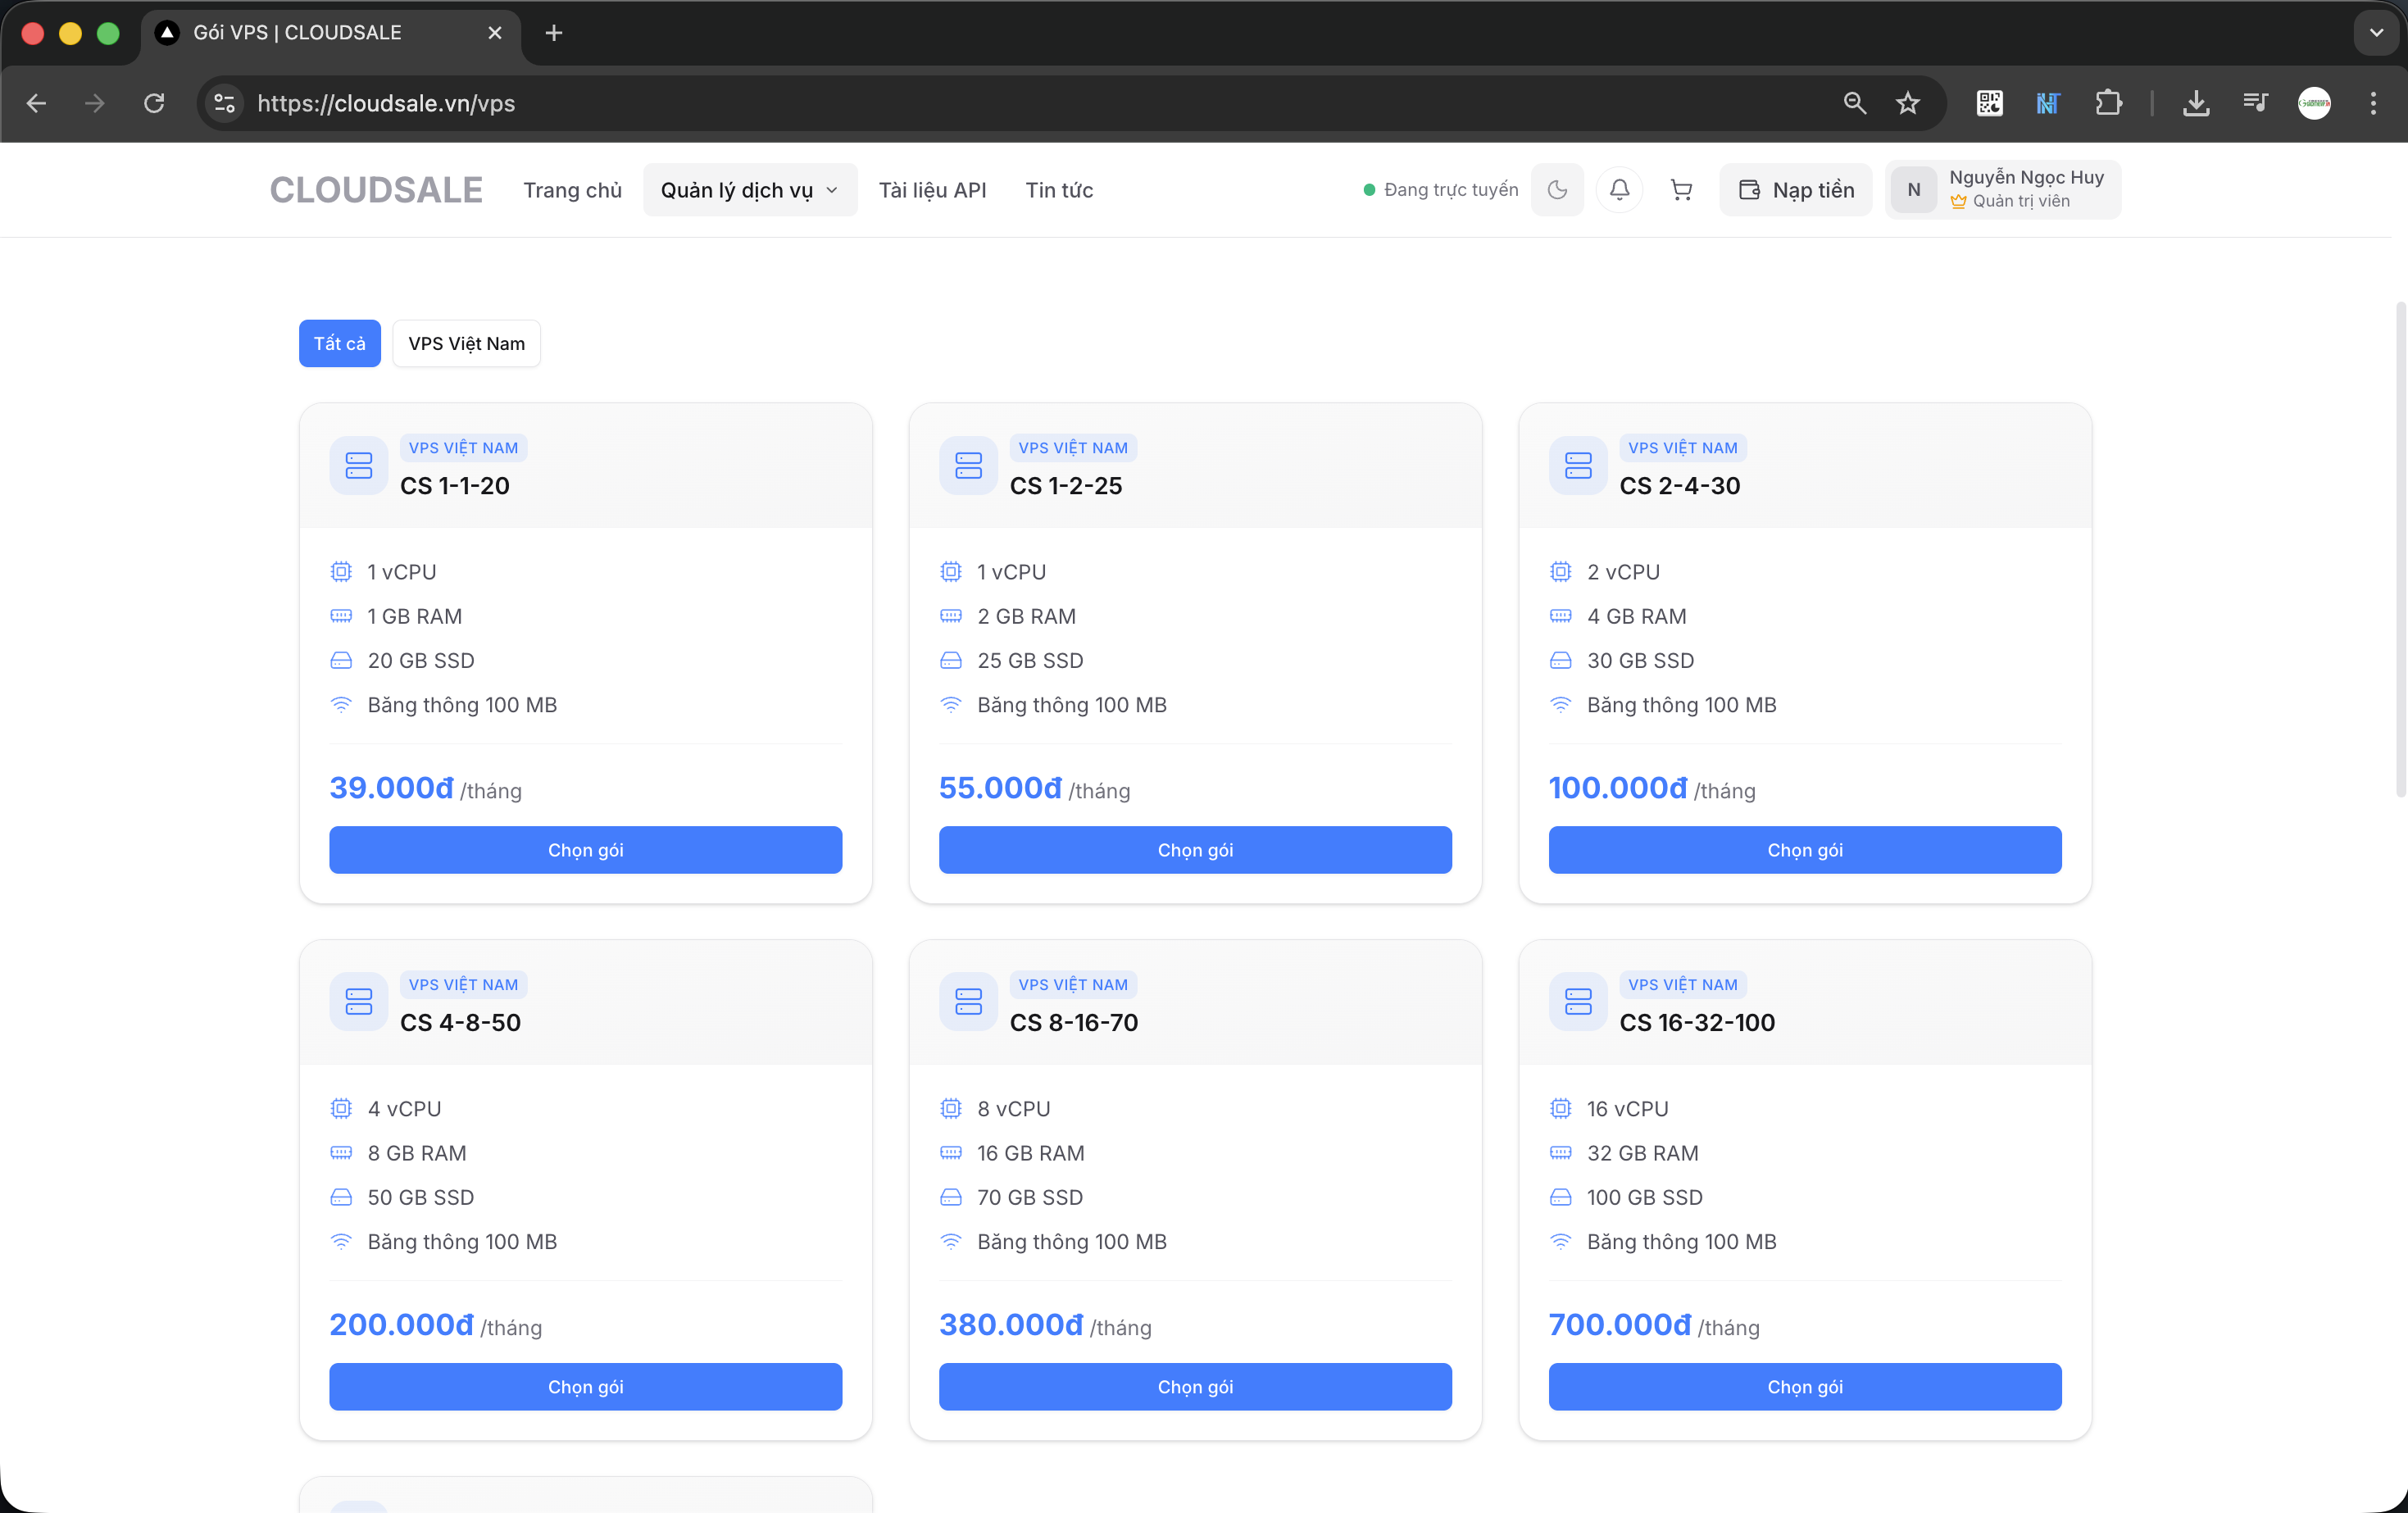Choose the CS 8-16-70 plan
The image size is (2408, 1513).
[1195, 1387]
